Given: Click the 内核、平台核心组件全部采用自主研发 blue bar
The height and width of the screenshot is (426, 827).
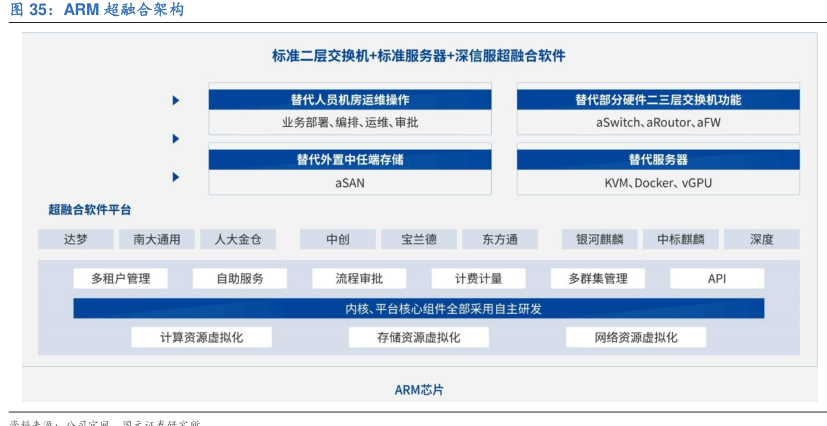Looking at the screenshot, I should pyautogui.click(x=418, y=309).
